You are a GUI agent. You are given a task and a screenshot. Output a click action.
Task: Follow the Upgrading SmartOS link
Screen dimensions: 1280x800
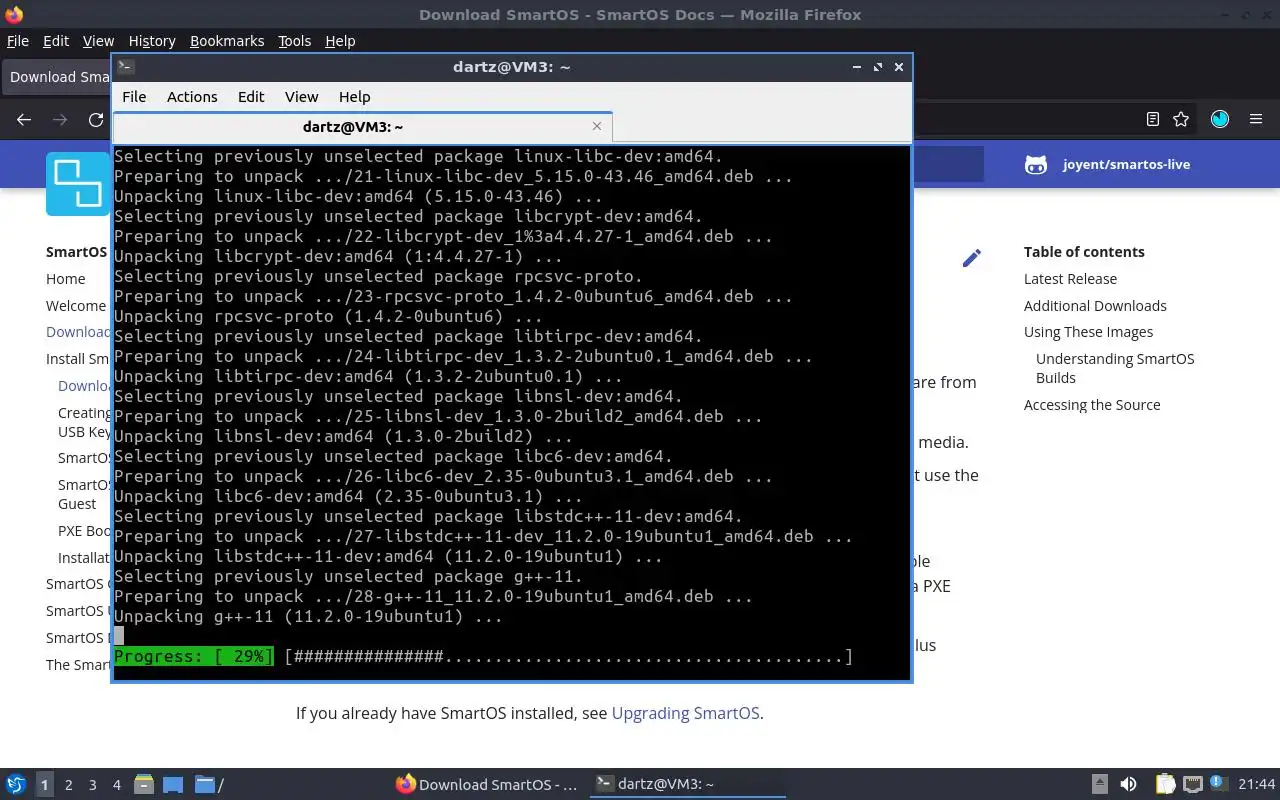point(685,713)
